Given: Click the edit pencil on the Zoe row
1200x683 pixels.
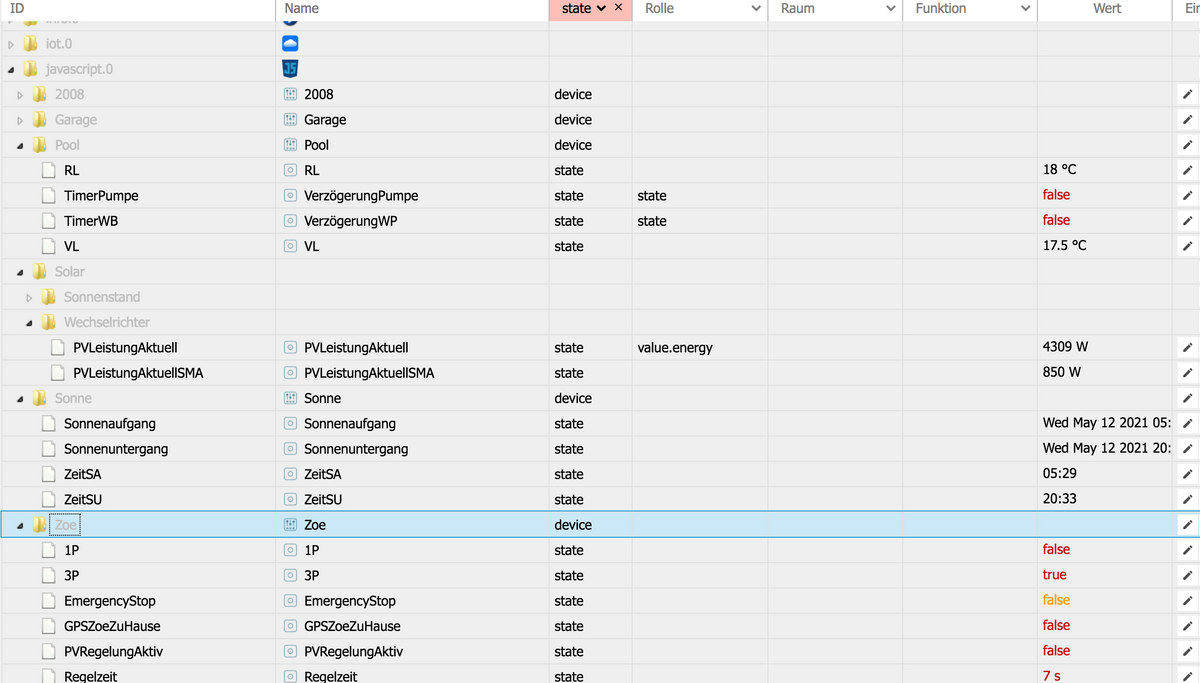Looking at the screenshot, I should [1187, 525].
